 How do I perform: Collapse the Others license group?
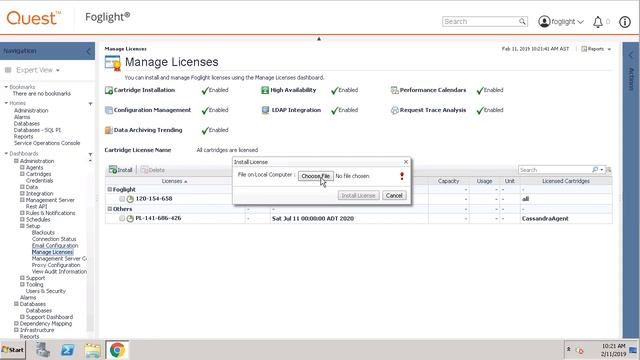(x=109, y=209)
